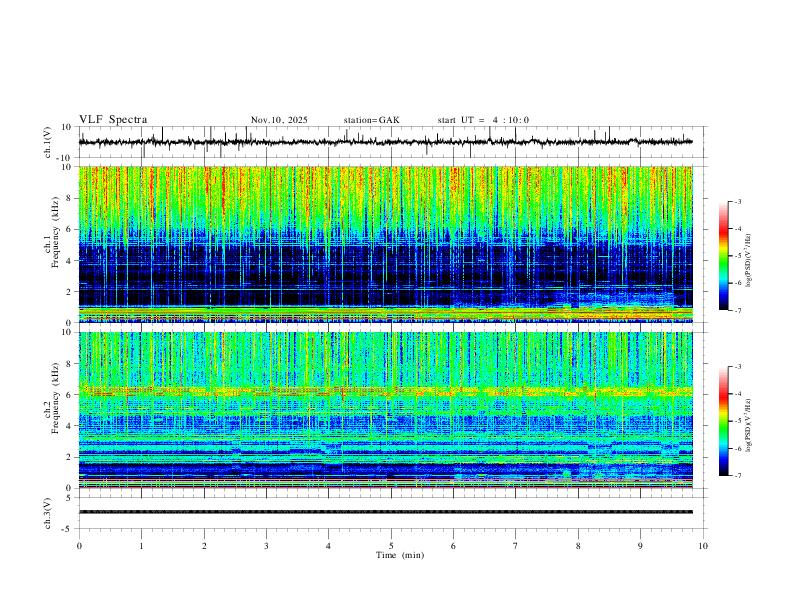Click the "-7" tick on ch.1 colorbar
This screenshot has width=792, height=612.
click(737, 311)
